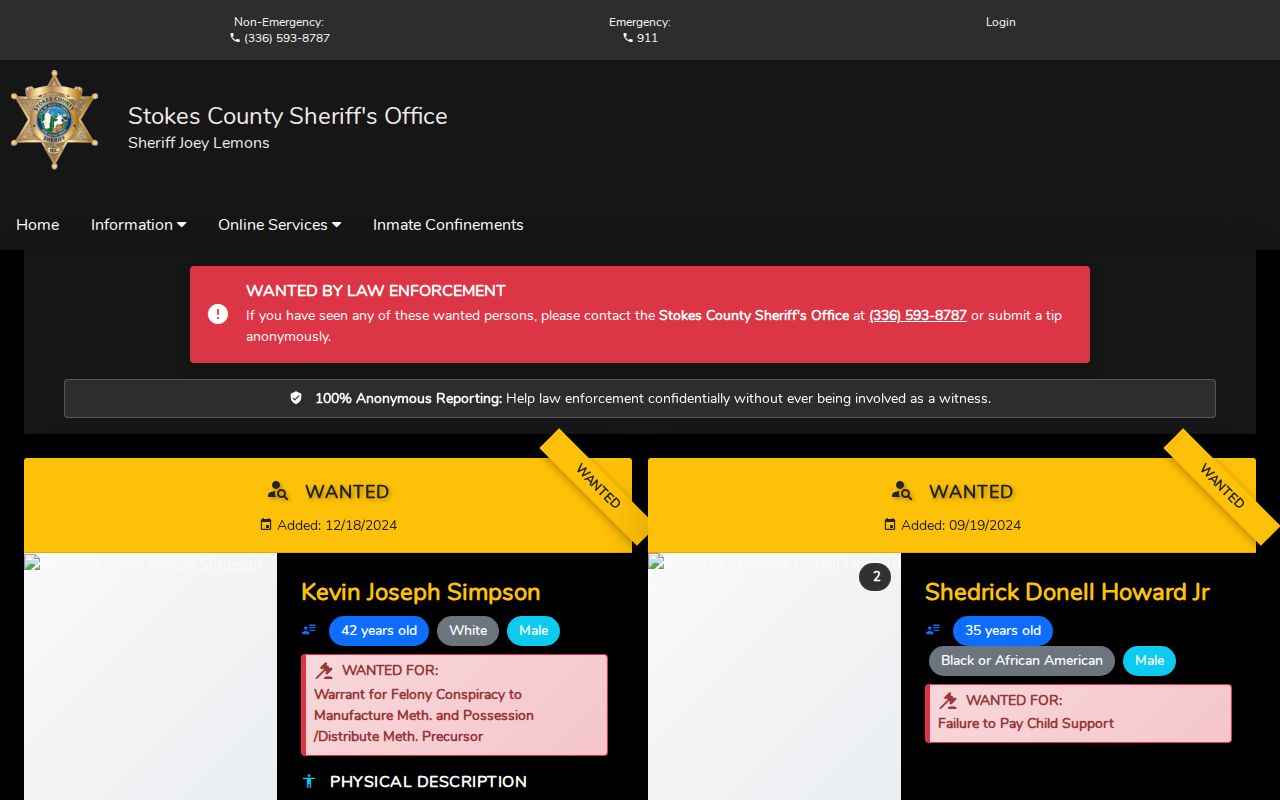Click gavel icon in Kevin's WANTED FOR box
Screen dimensions: 1280x800
tap(324, 670)
